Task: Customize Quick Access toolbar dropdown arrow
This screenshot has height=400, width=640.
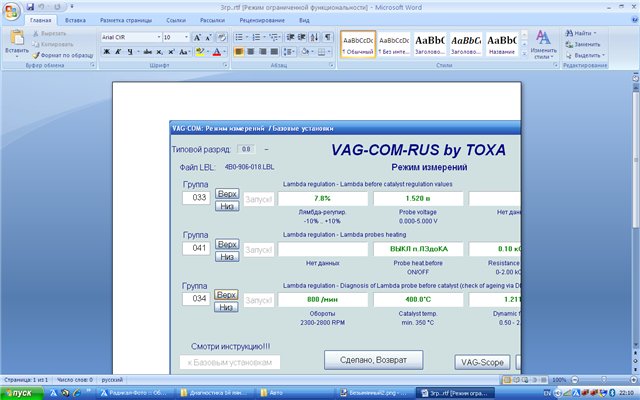Action: click(x=72, y=7)
